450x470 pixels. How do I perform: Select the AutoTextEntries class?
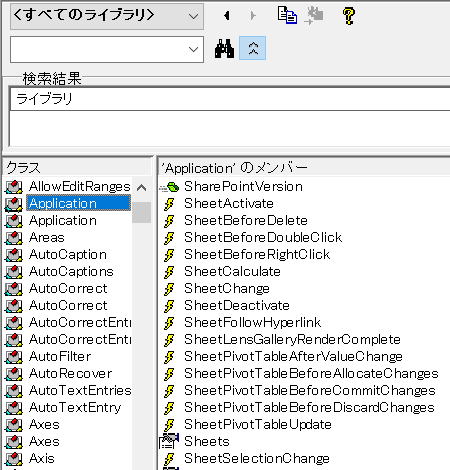(80, 390)
